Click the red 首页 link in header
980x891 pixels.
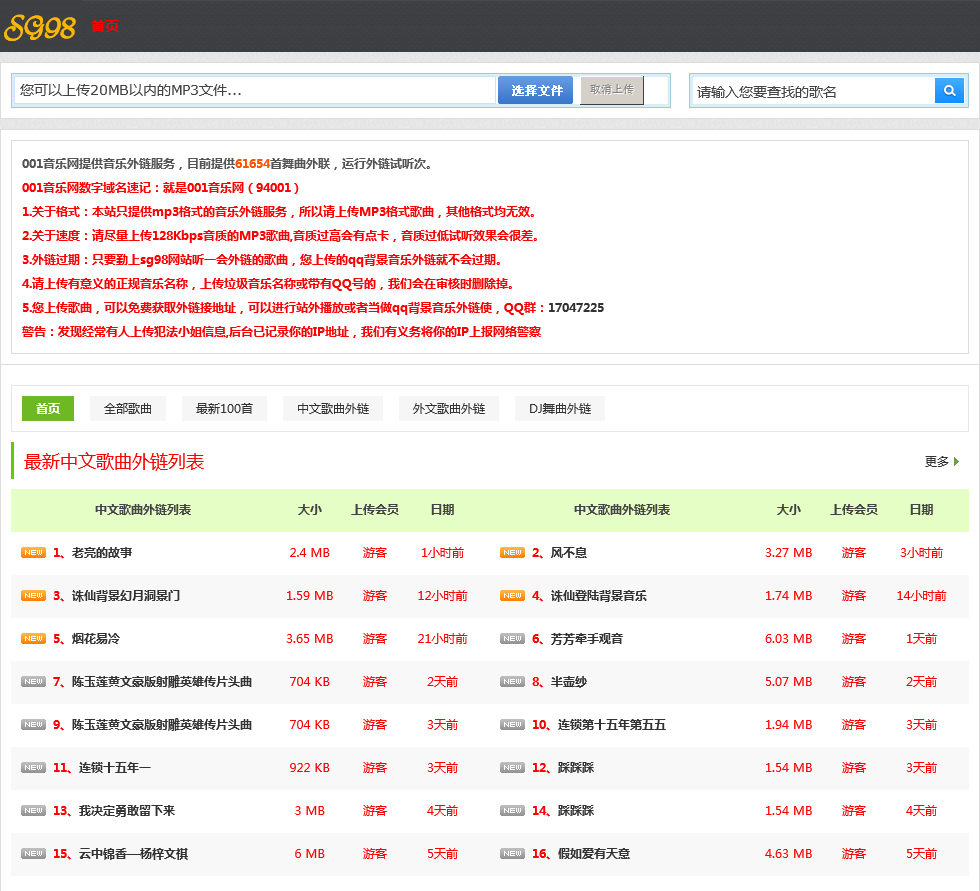tap(105, 26)
